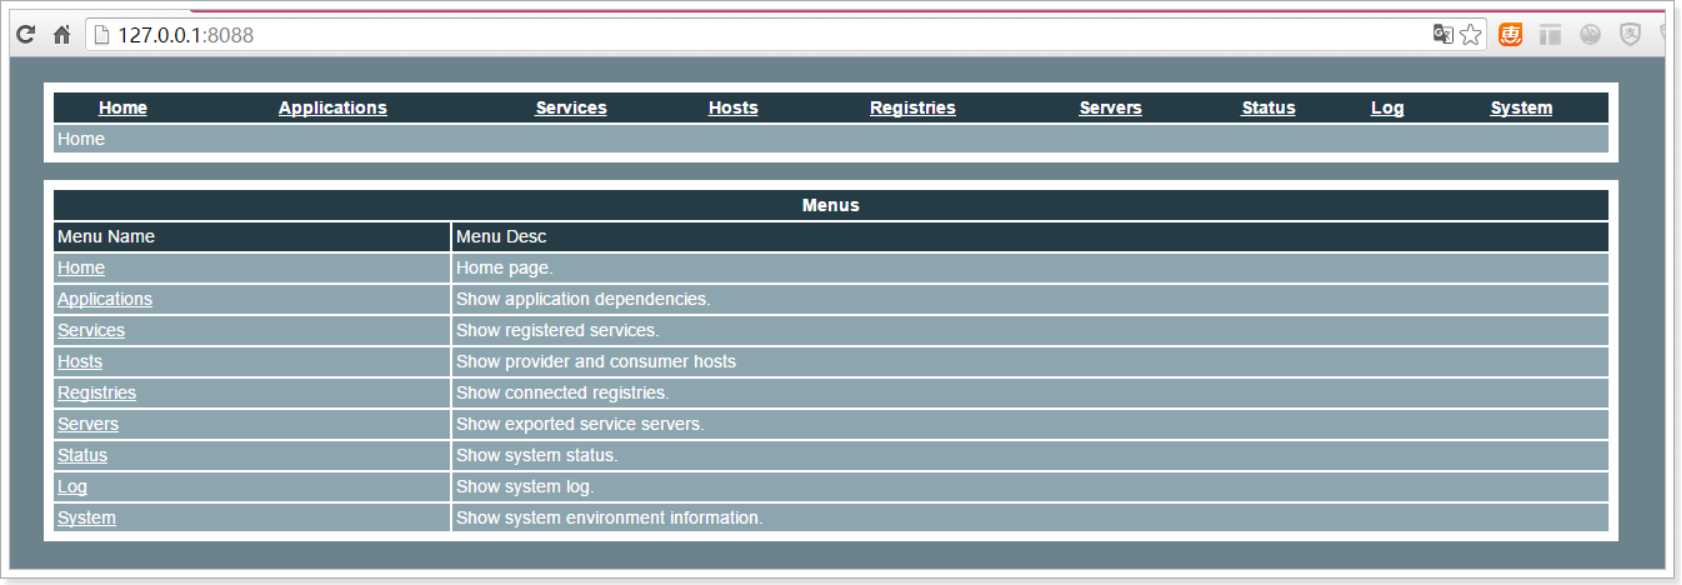Reload the page with the refresh icon

[x=26, y=35]
